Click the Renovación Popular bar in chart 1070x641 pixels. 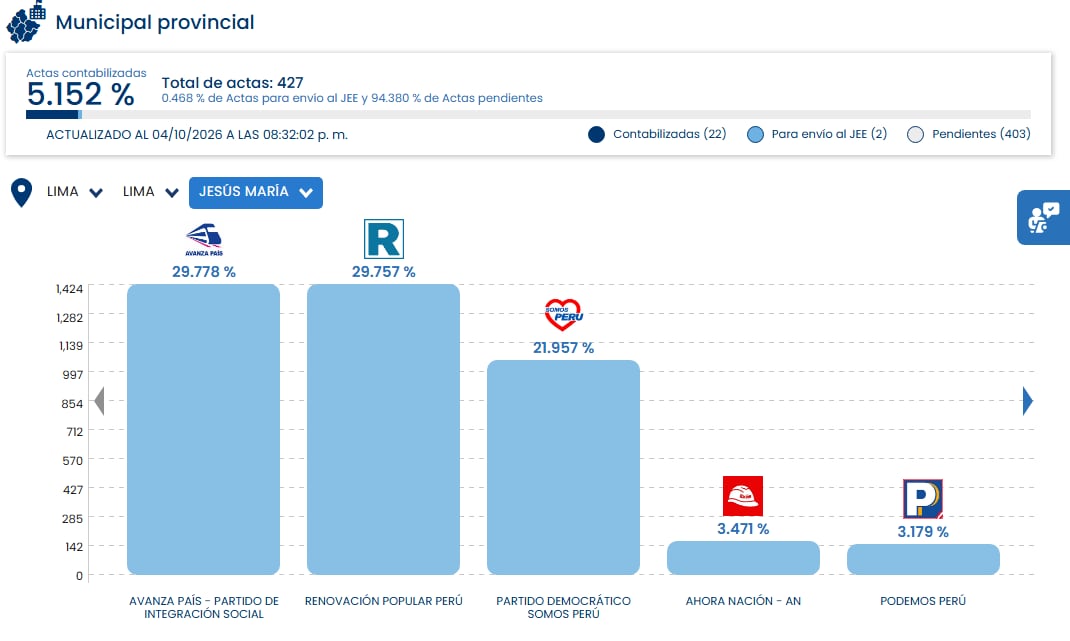(x=384, y=429)
